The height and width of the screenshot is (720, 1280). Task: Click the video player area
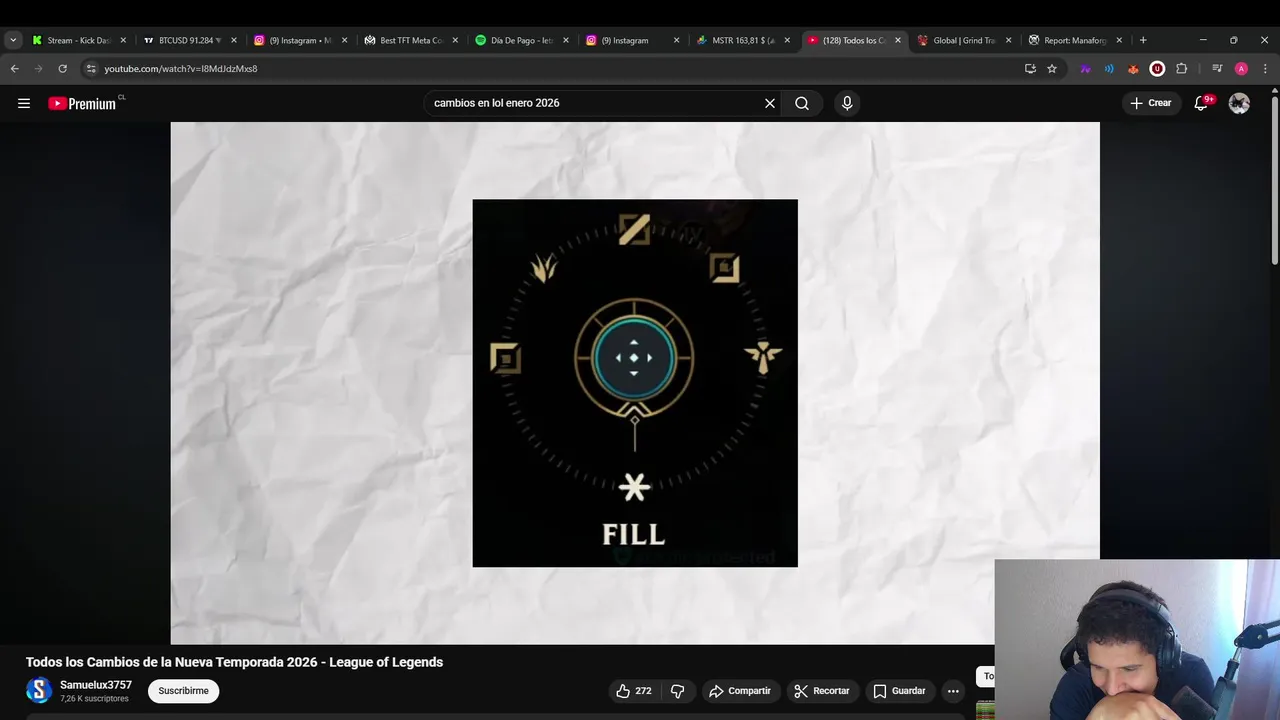point(635,383)
